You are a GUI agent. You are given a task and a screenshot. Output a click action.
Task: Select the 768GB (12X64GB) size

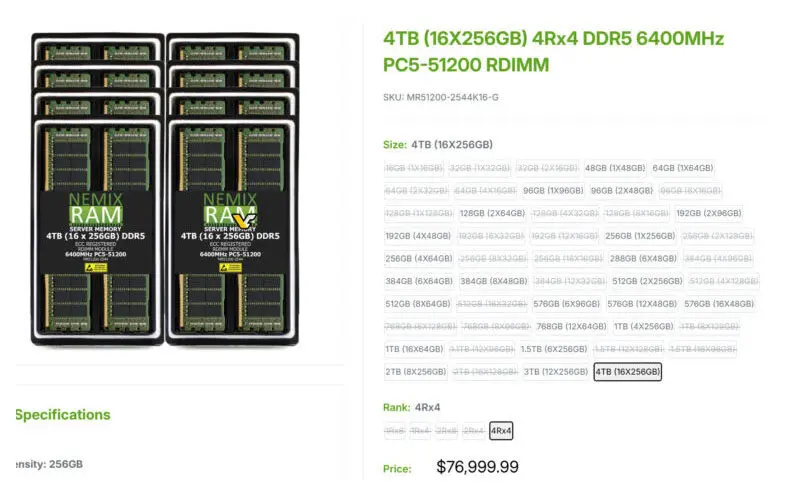571,326
